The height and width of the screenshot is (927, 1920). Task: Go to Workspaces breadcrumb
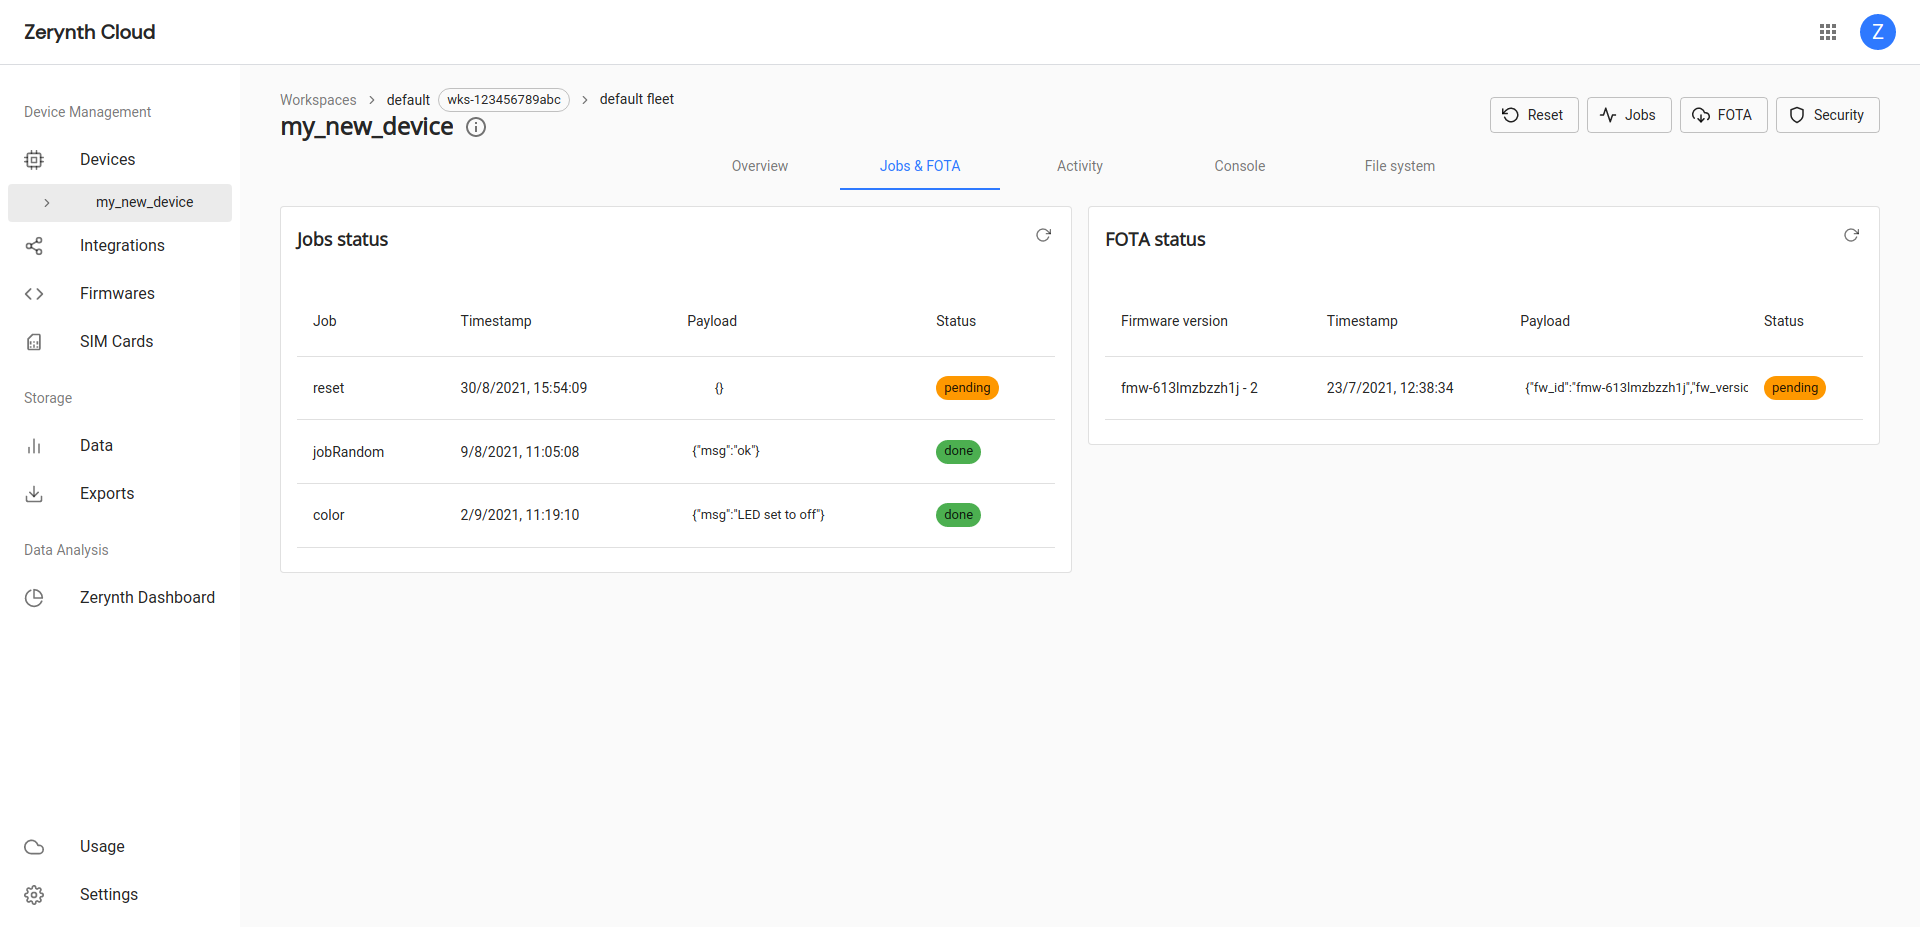coord(318,100)
